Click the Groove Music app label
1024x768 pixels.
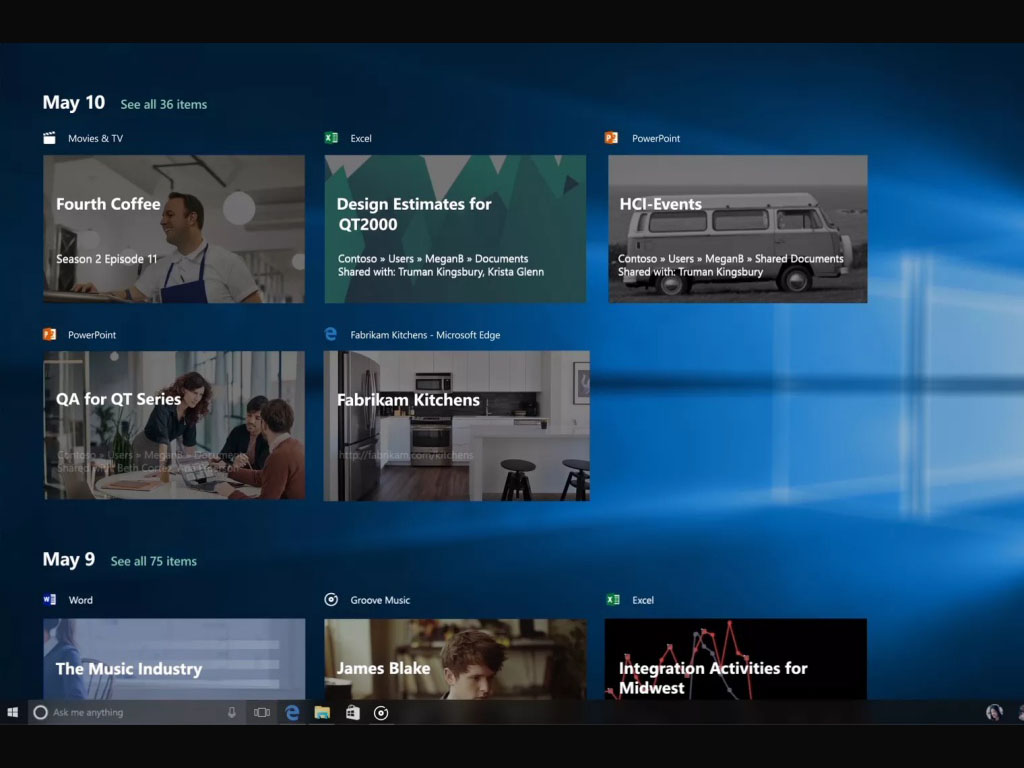click(x=380, y=600)
